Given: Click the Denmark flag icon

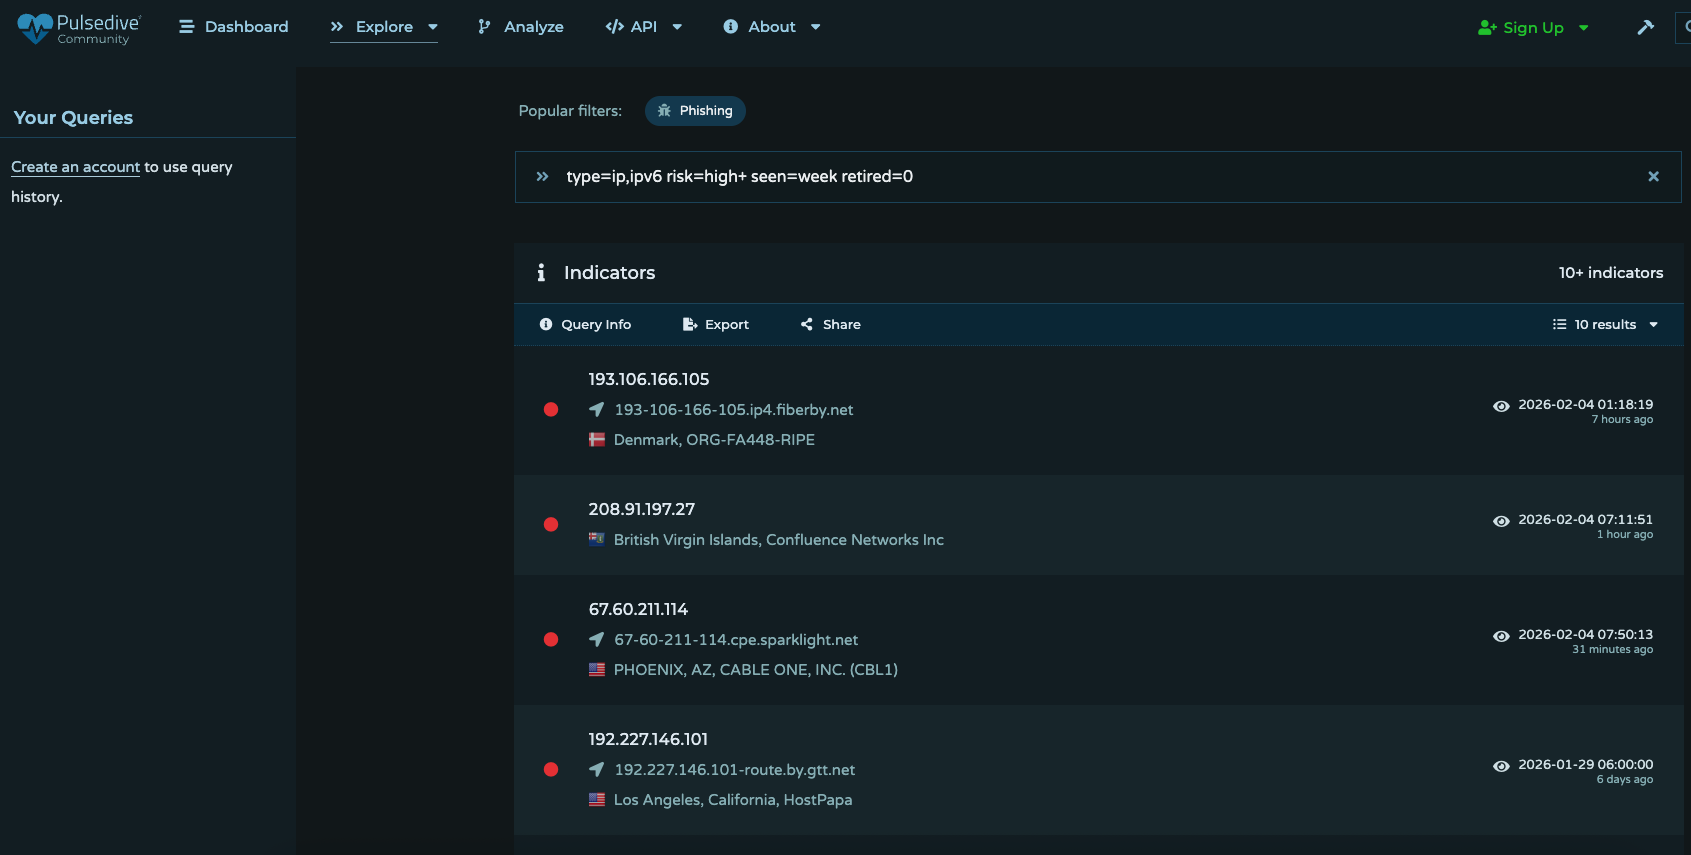Looking at the screenshot, I should point(597,440).
